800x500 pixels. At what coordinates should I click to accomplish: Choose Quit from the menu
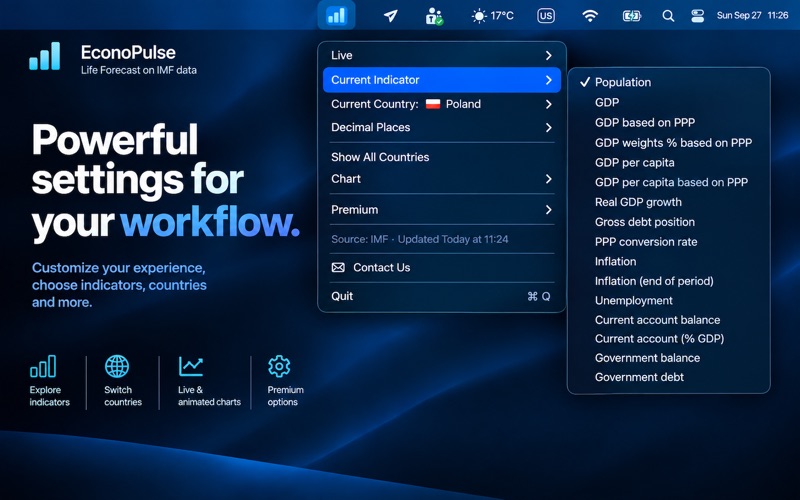pos(442,296)
